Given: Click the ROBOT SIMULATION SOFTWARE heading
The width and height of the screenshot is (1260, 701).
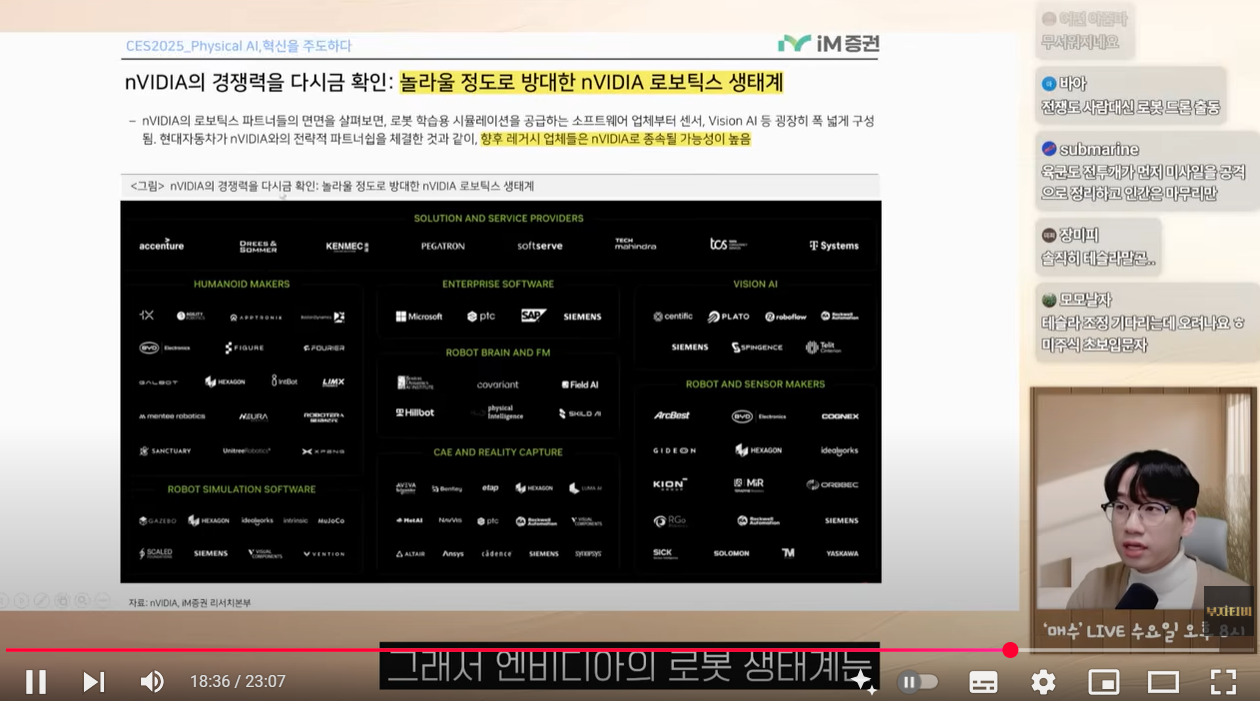Looking at the screenshot, I should tap(242, 489).
